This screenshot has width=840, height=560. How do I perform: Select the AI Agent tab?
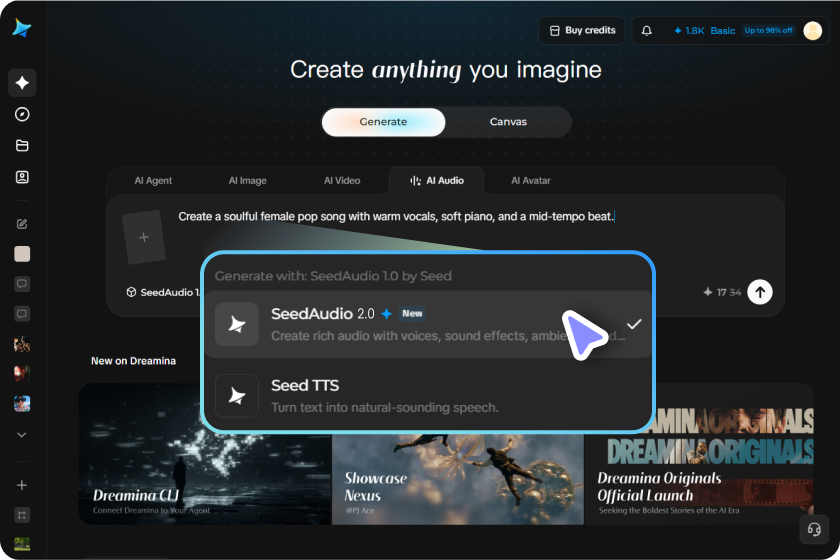pos(153,181)
